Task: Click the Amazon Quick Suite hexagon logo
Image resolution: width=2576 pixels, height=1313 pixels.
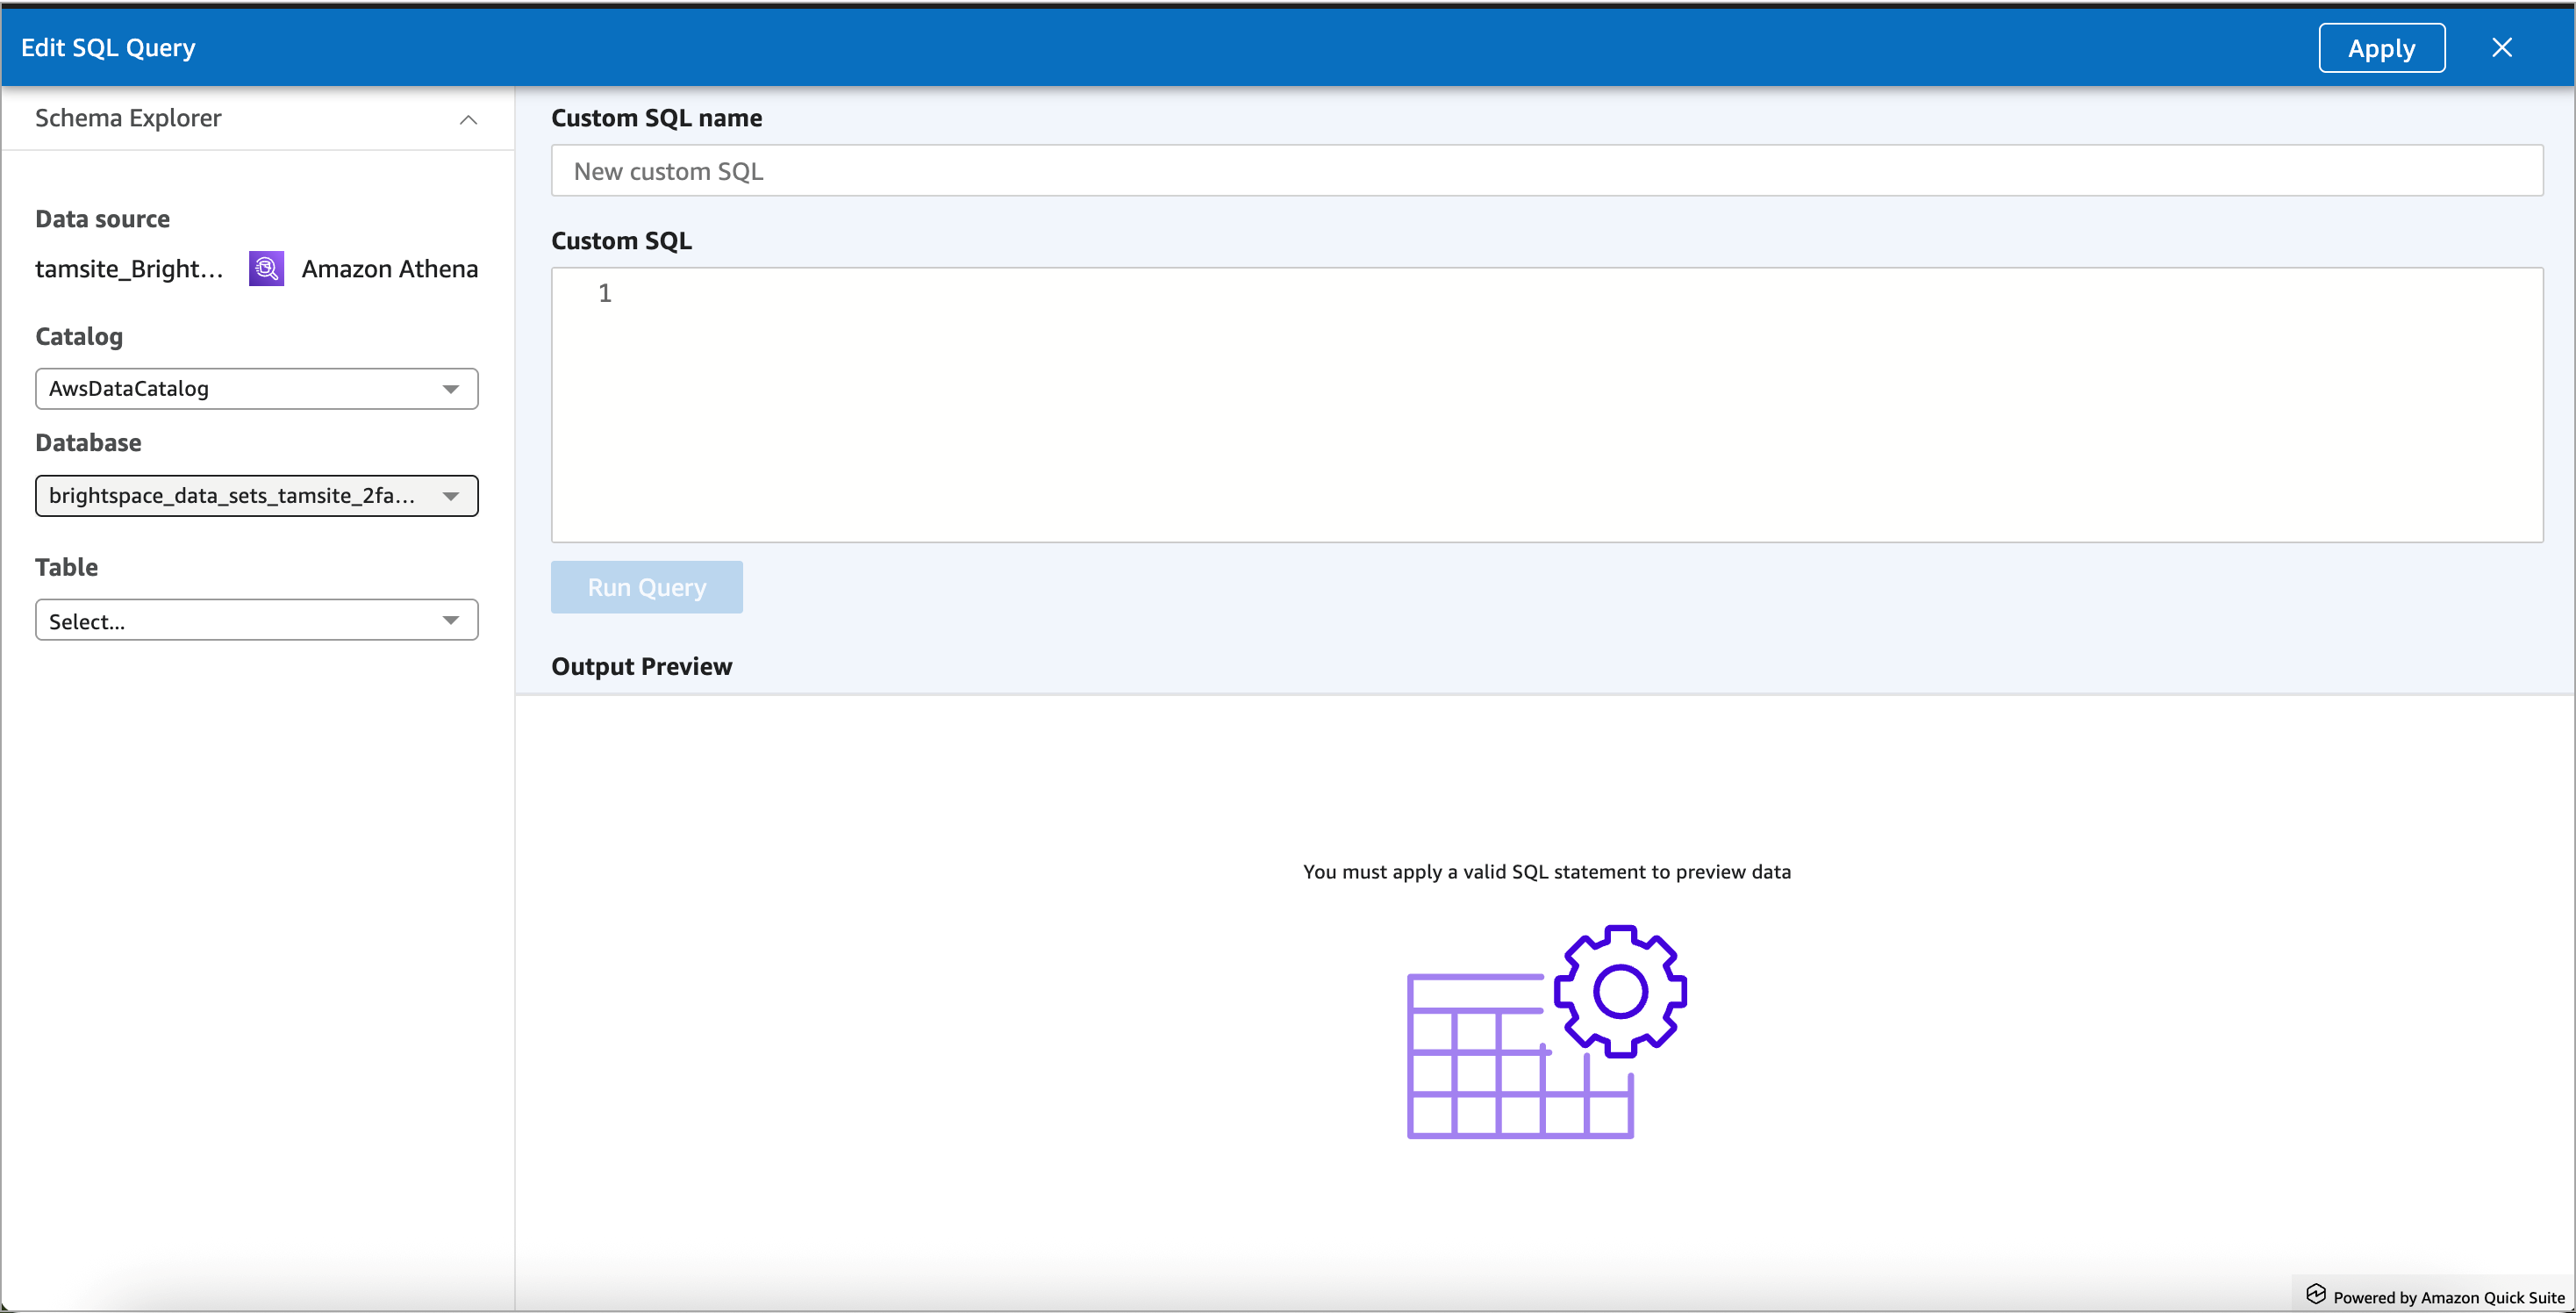Action: point(2318,1295)
